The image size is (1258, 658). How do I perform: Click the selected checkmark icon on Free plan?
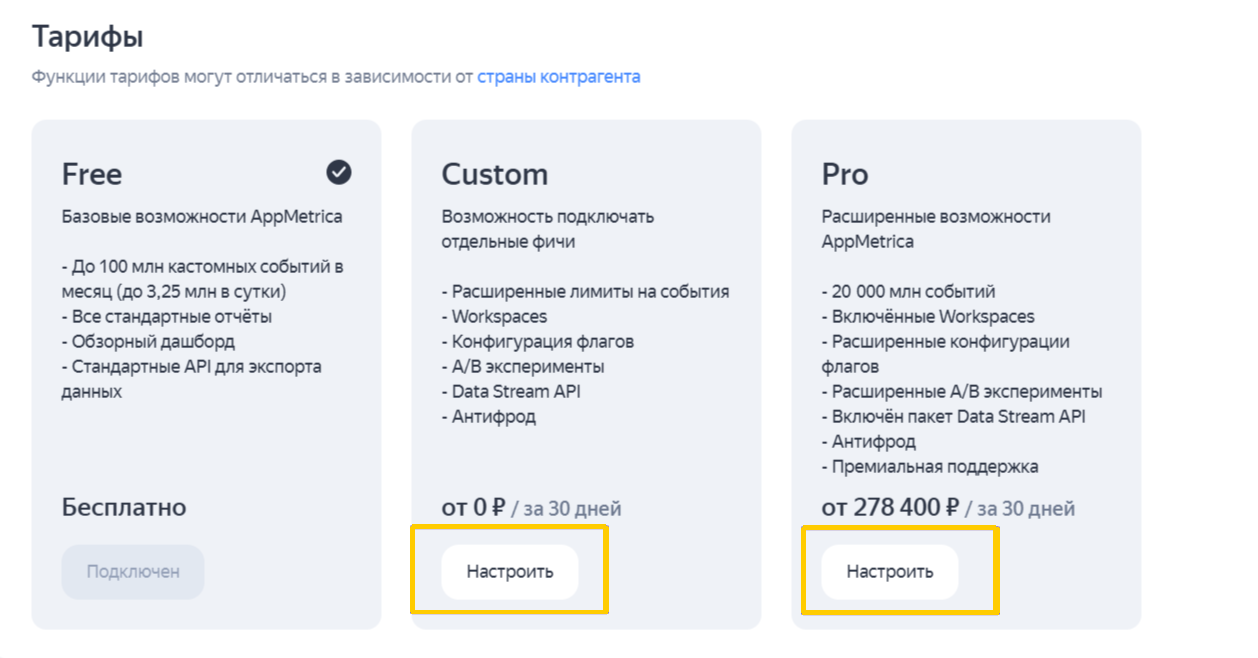click(339, 173)
